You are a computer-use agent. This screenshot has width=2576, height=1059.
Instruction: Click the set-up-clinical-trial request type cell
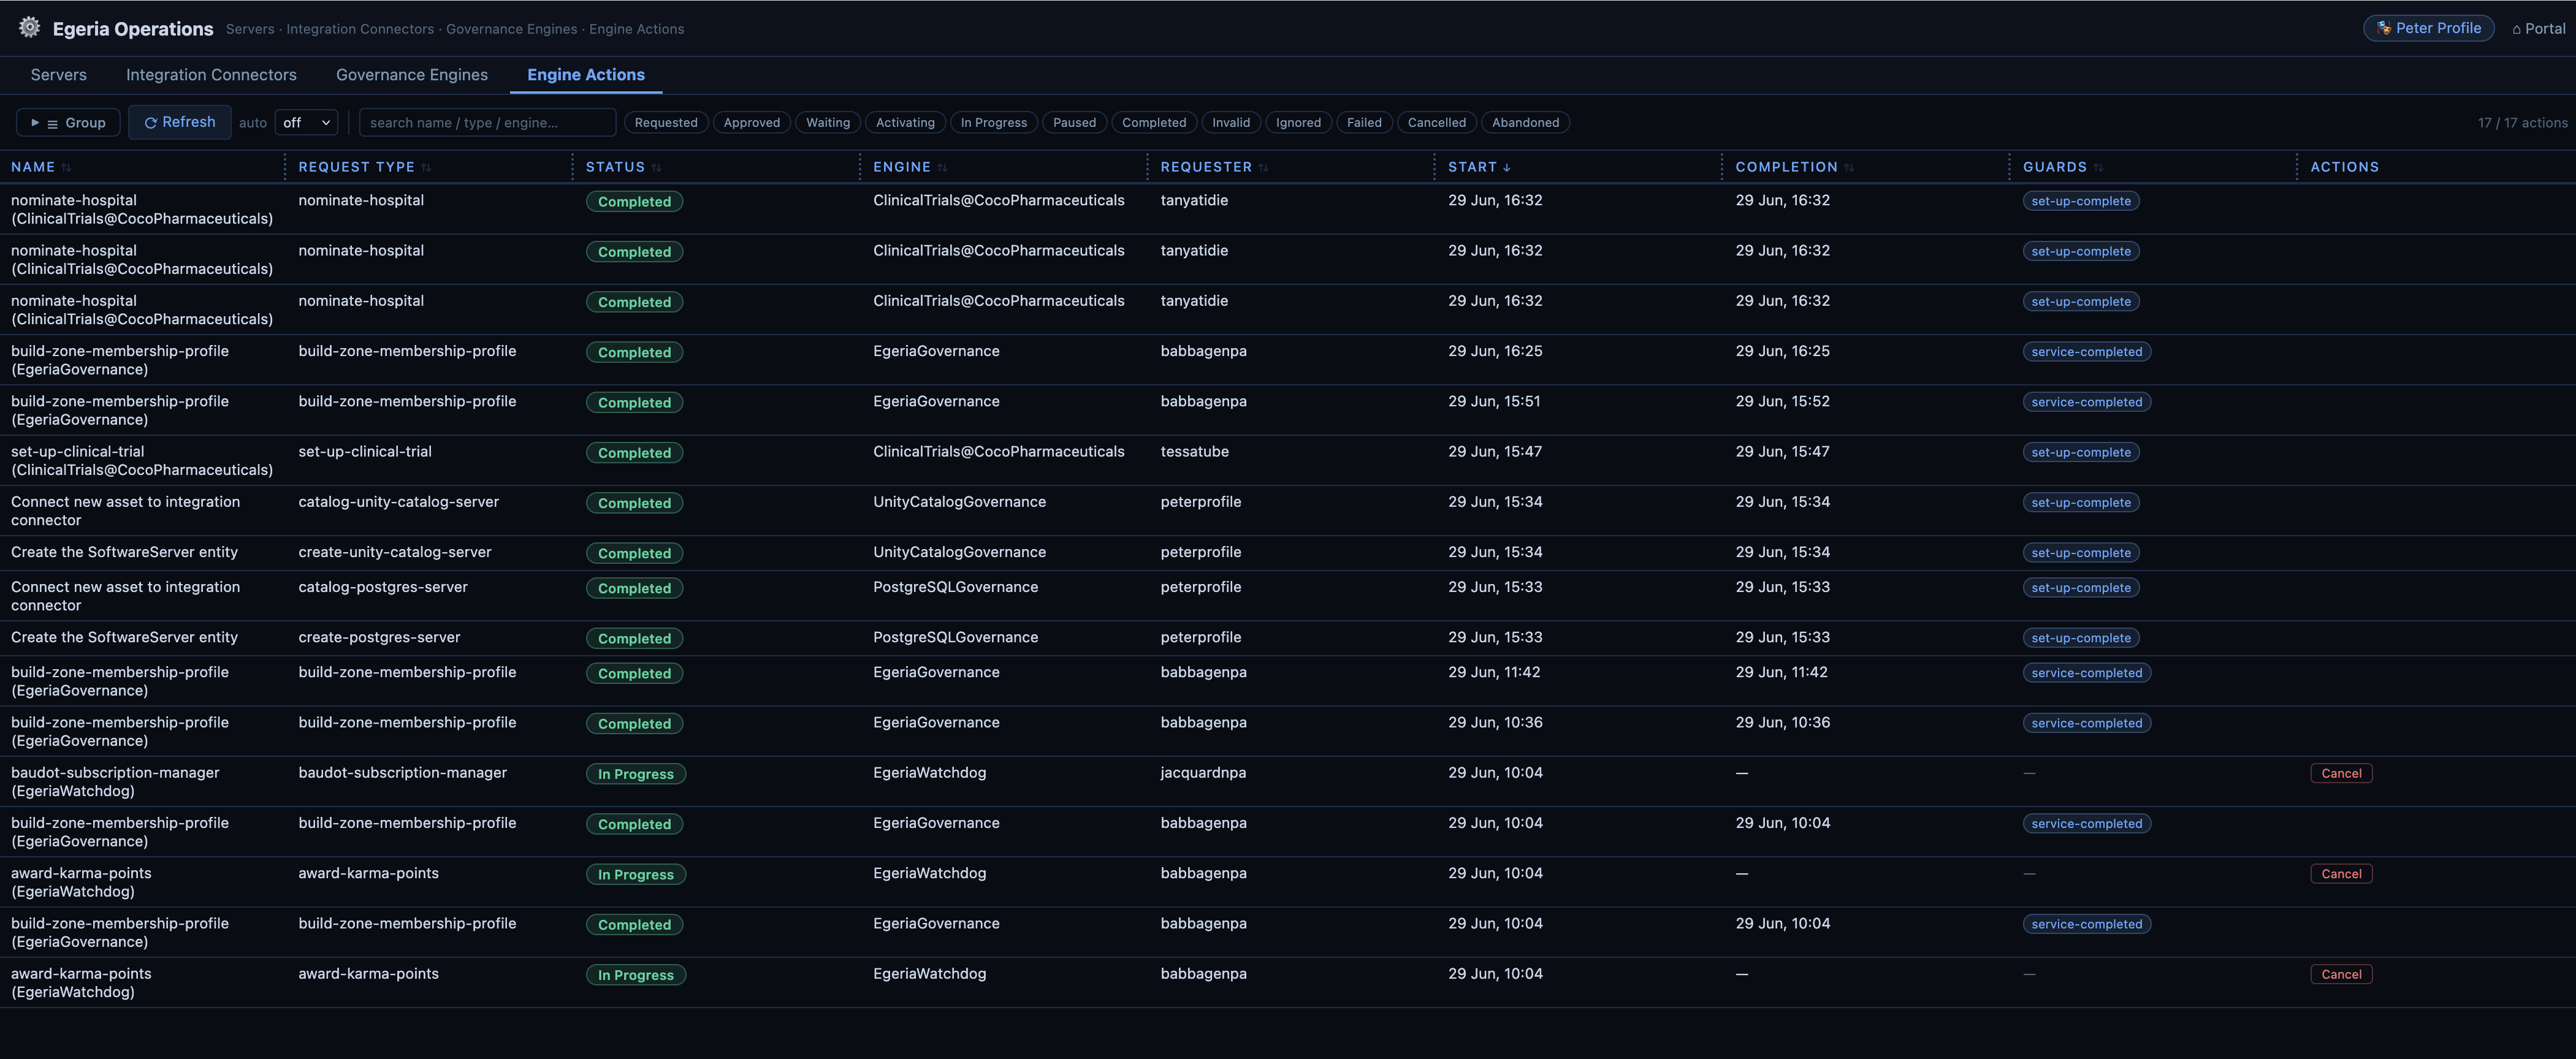point(365,451)
